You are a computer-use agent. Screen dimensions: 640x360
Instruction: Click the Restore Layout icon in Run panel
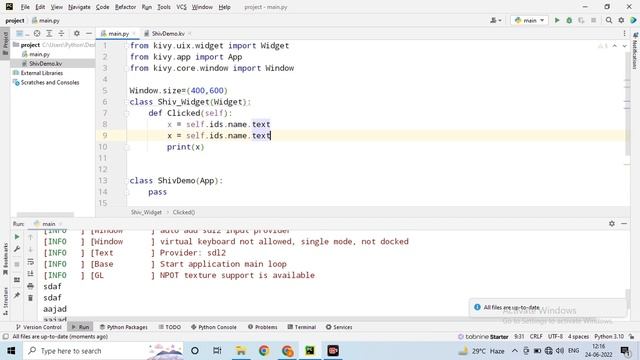coord(17,280)
